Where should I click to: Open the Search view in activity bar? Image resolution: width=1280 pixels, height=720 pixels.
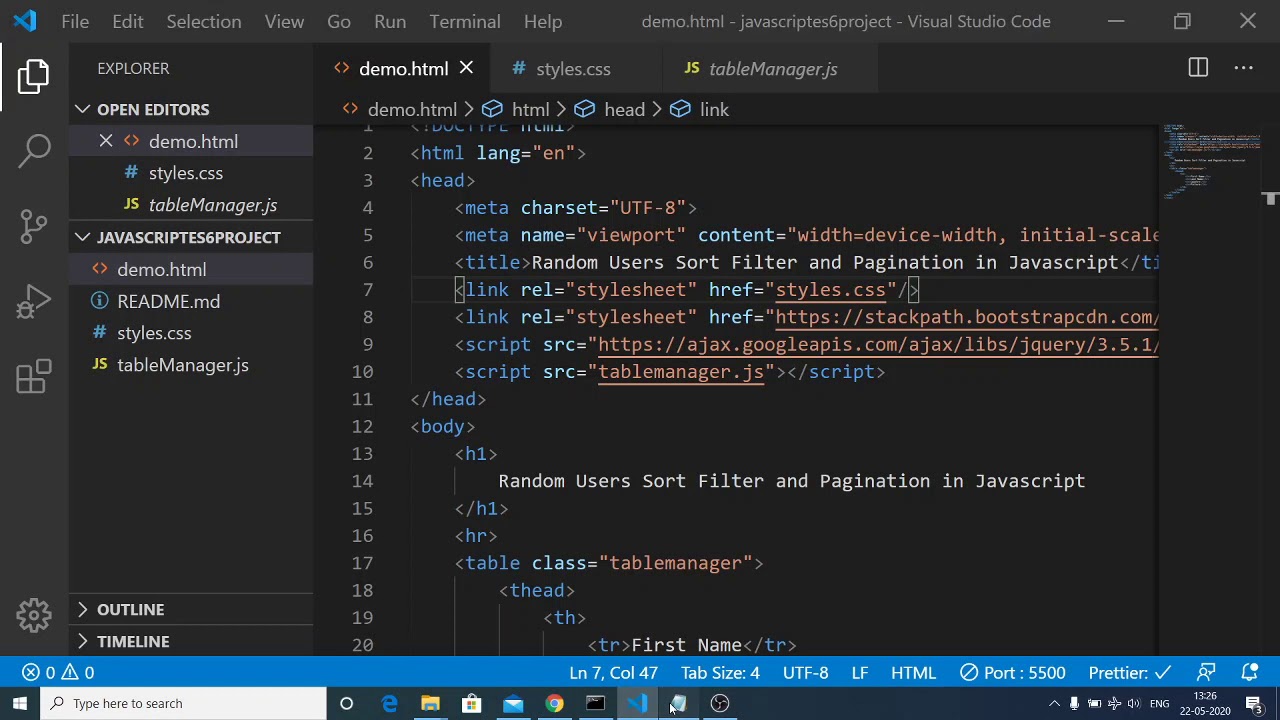[34, 151]
